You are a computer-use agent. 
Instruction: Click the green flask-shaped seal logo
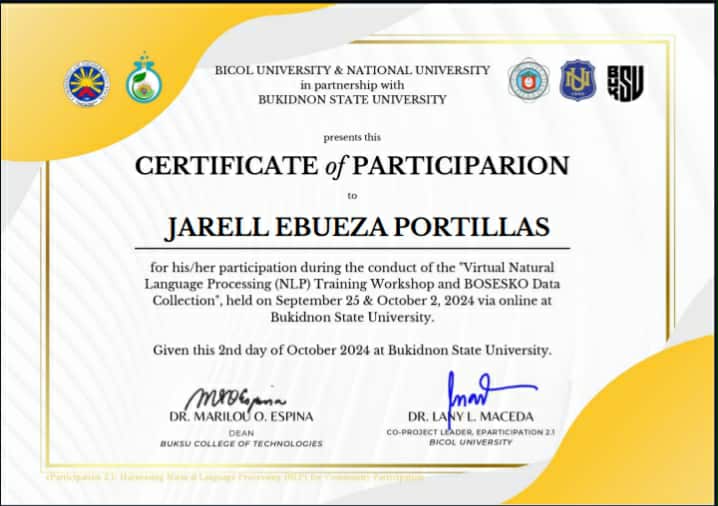(144, 77)
